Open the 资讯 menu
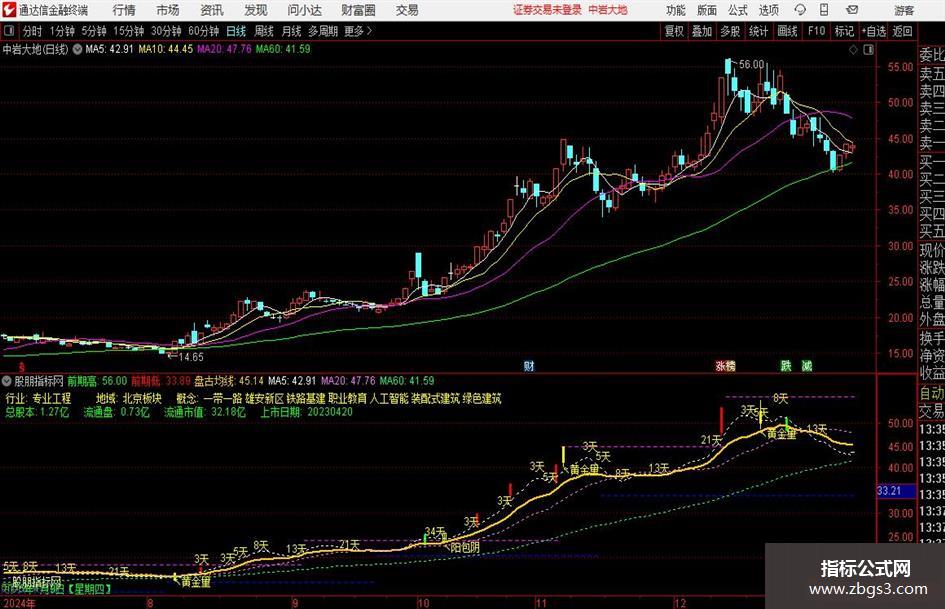Screen dimensions: 945x609 (212, 10)
